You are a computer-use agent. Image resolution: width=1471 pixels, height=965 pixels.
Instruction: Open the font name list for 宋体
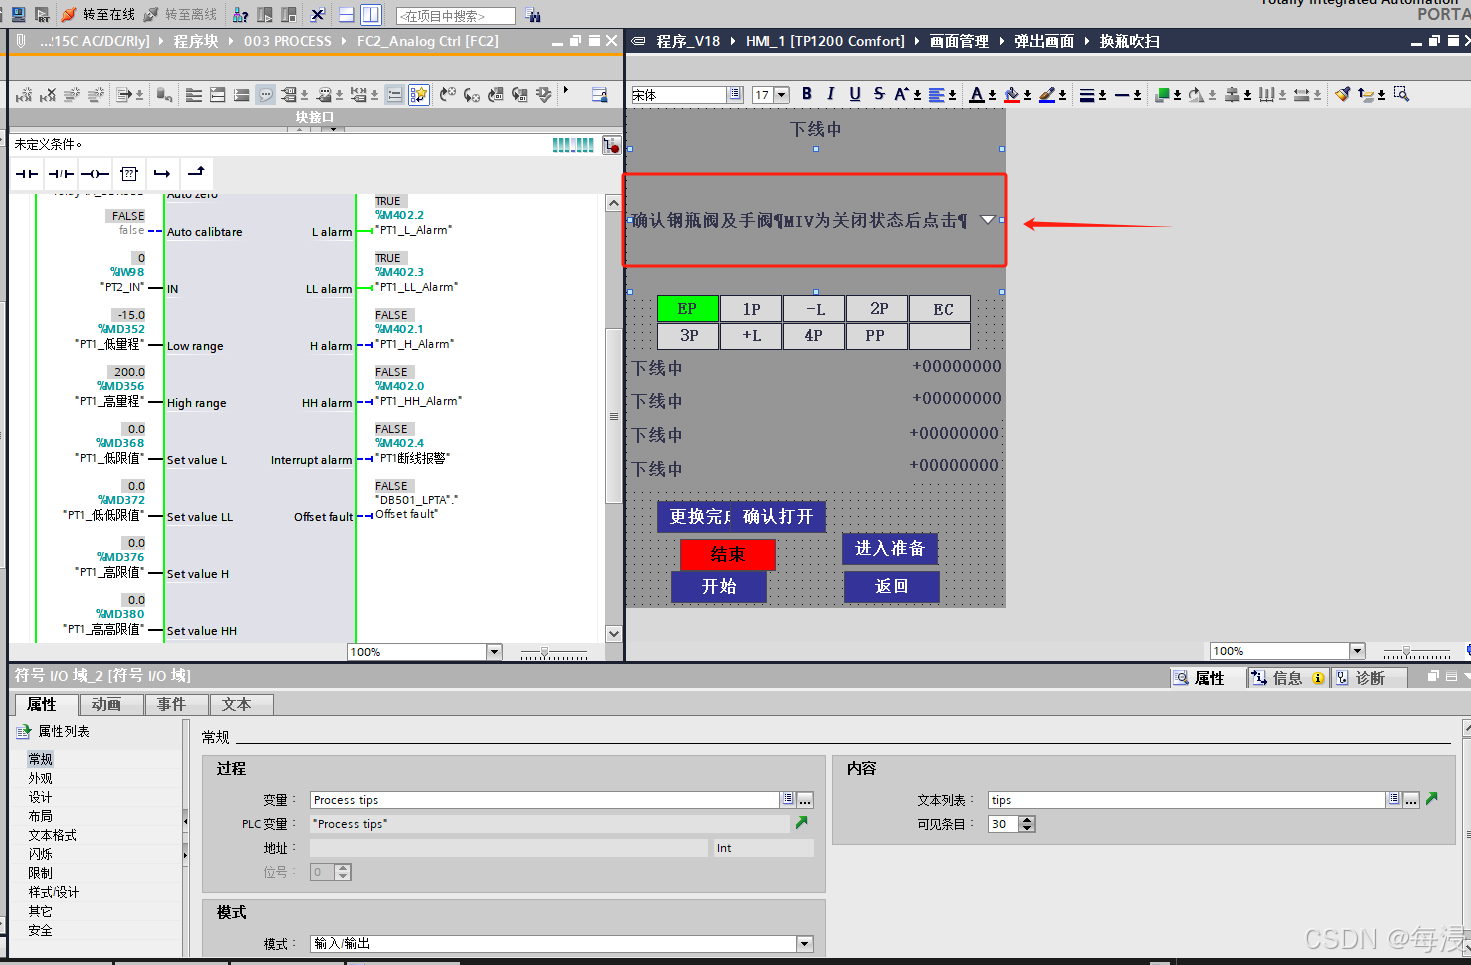[x=735, y=94]
